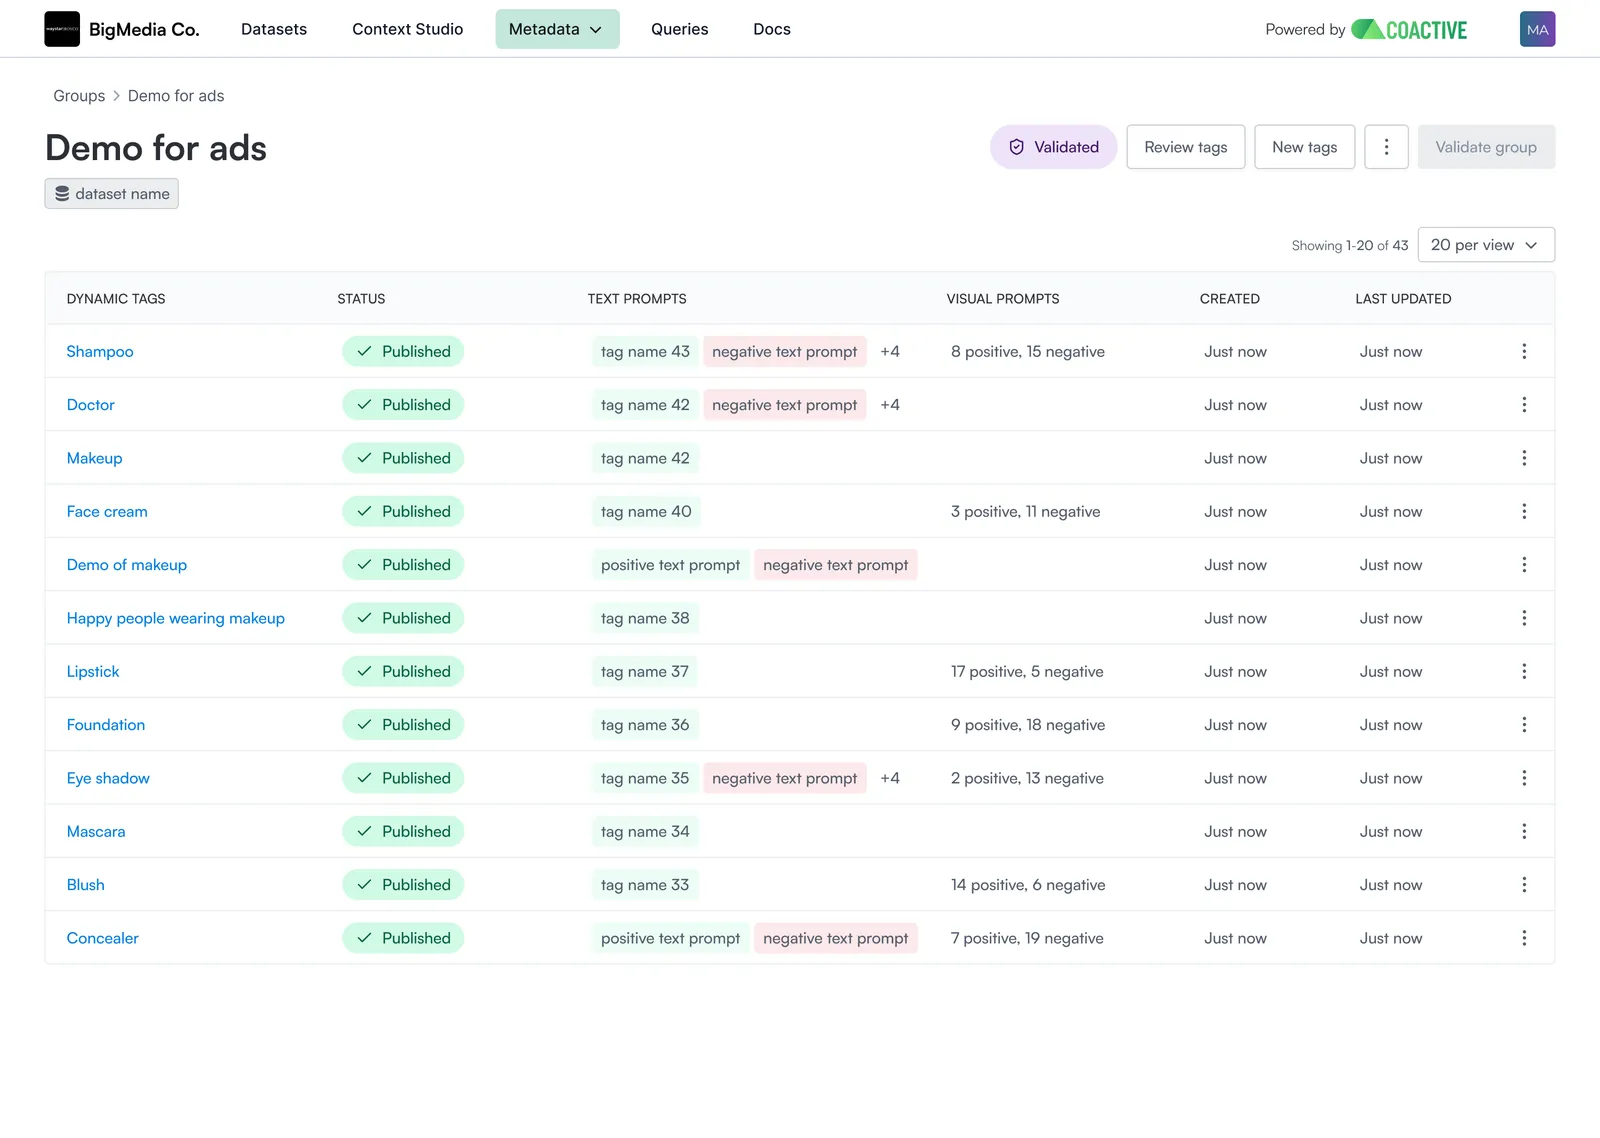Navigate to Queries

(x=679, y=29)
